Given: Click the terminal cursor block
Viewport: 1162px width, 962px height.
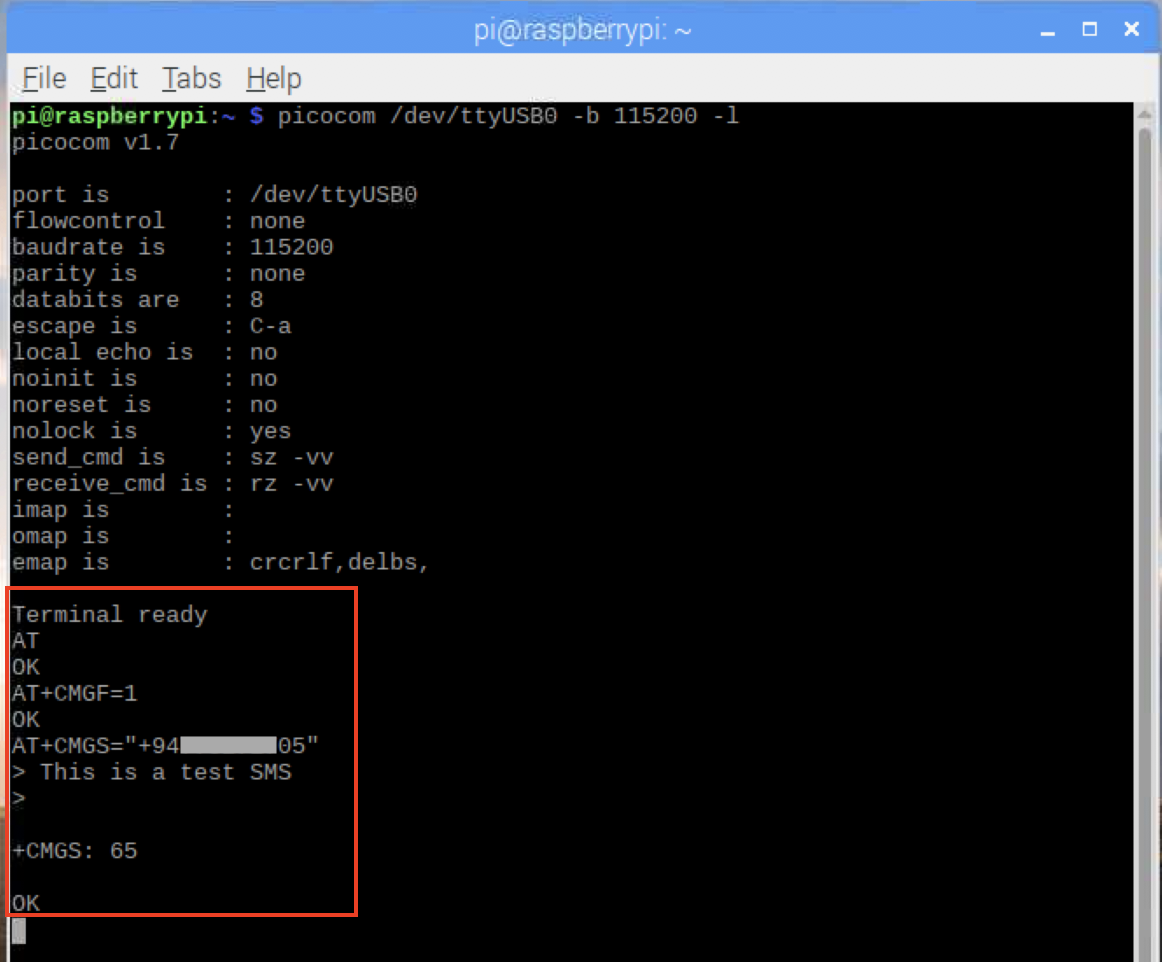Looking at the screenshot, I should pyautogui.click(x=19, y=931).
